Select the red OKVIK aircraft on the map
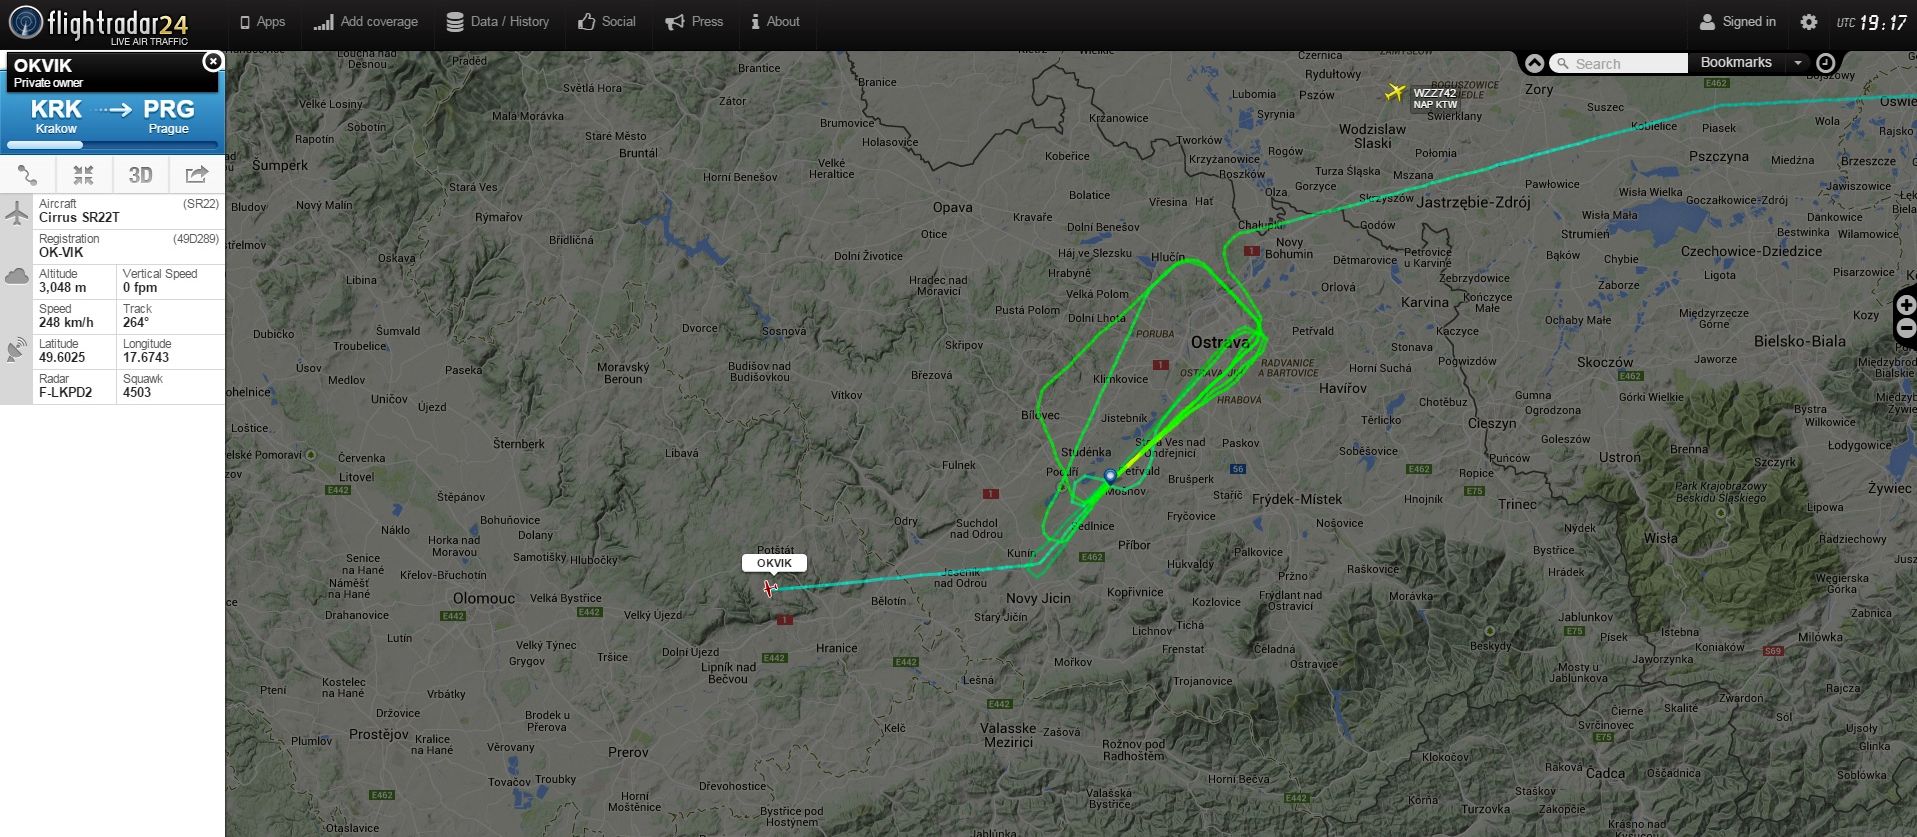 point(769,588)
